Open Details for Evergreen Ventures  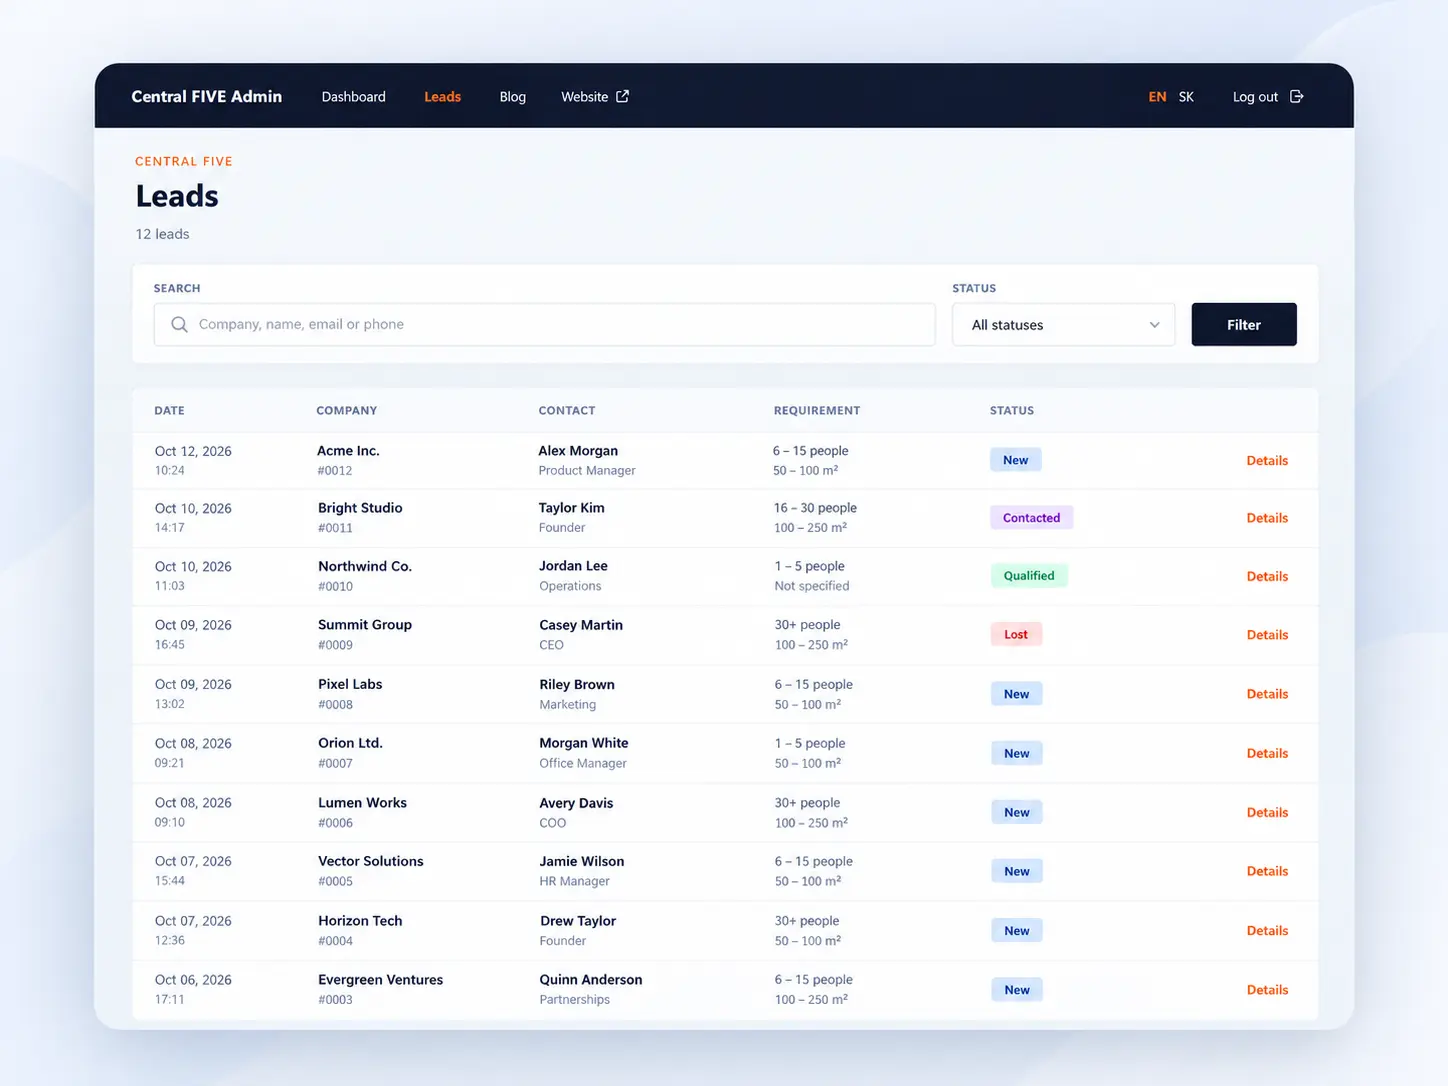1267,990
